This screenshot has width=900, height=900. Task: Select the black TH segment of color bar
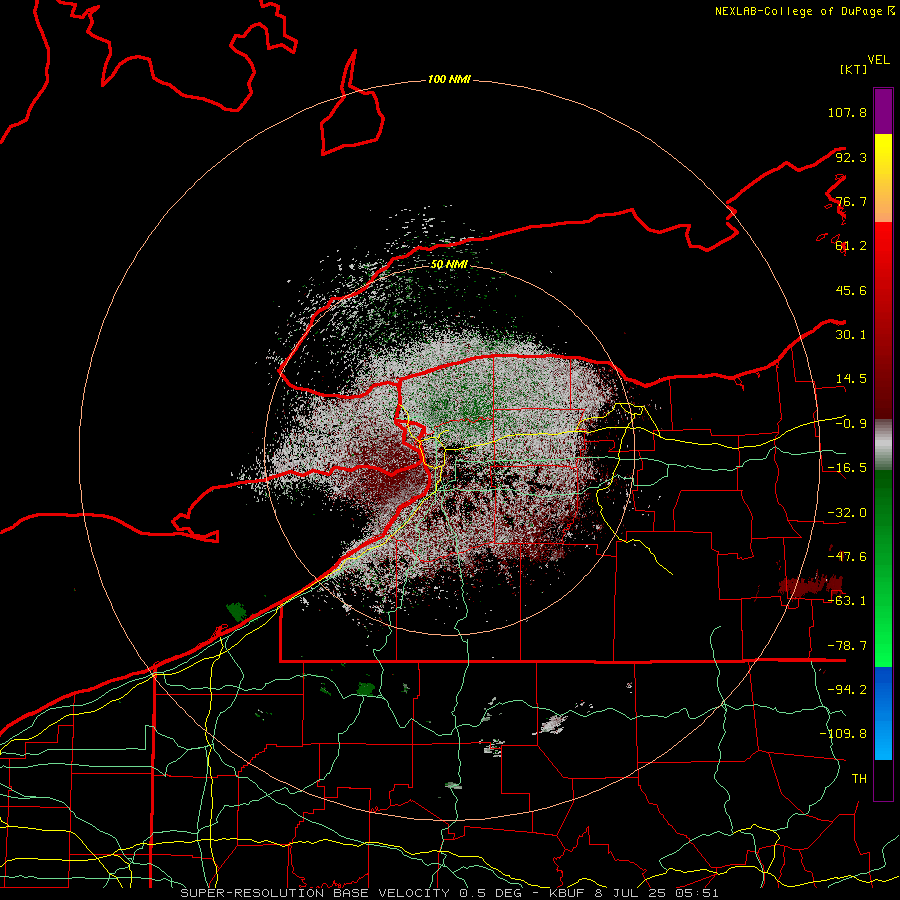tap(883, 779)
